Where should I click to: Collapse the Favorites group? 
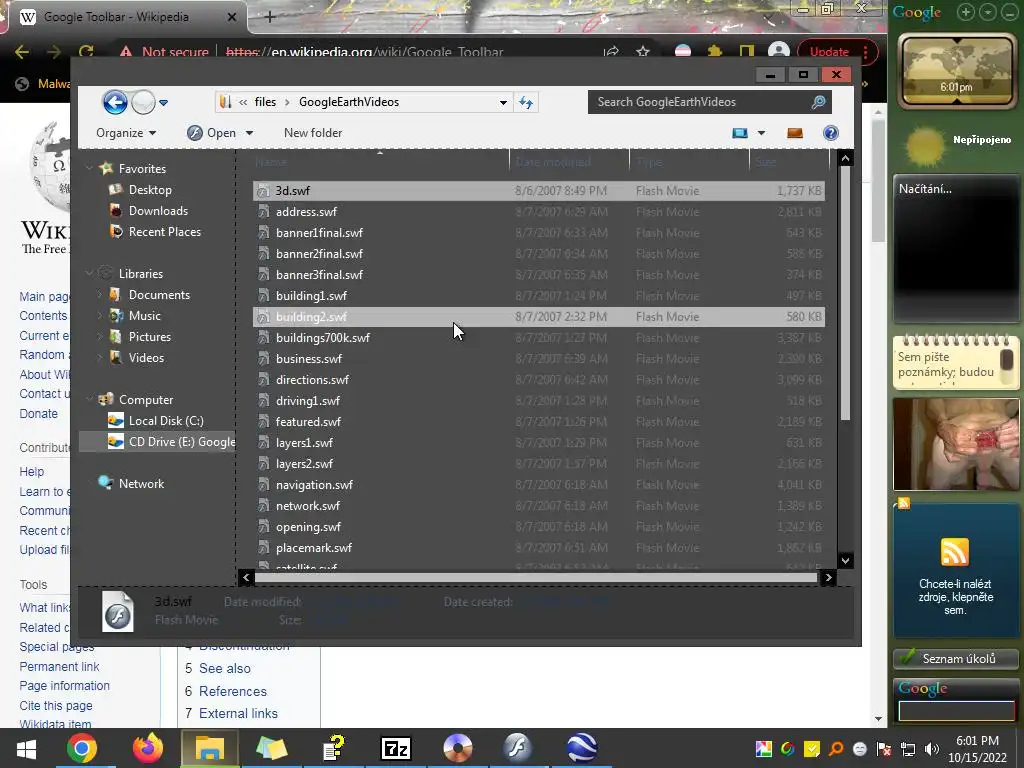click(89, 168)
